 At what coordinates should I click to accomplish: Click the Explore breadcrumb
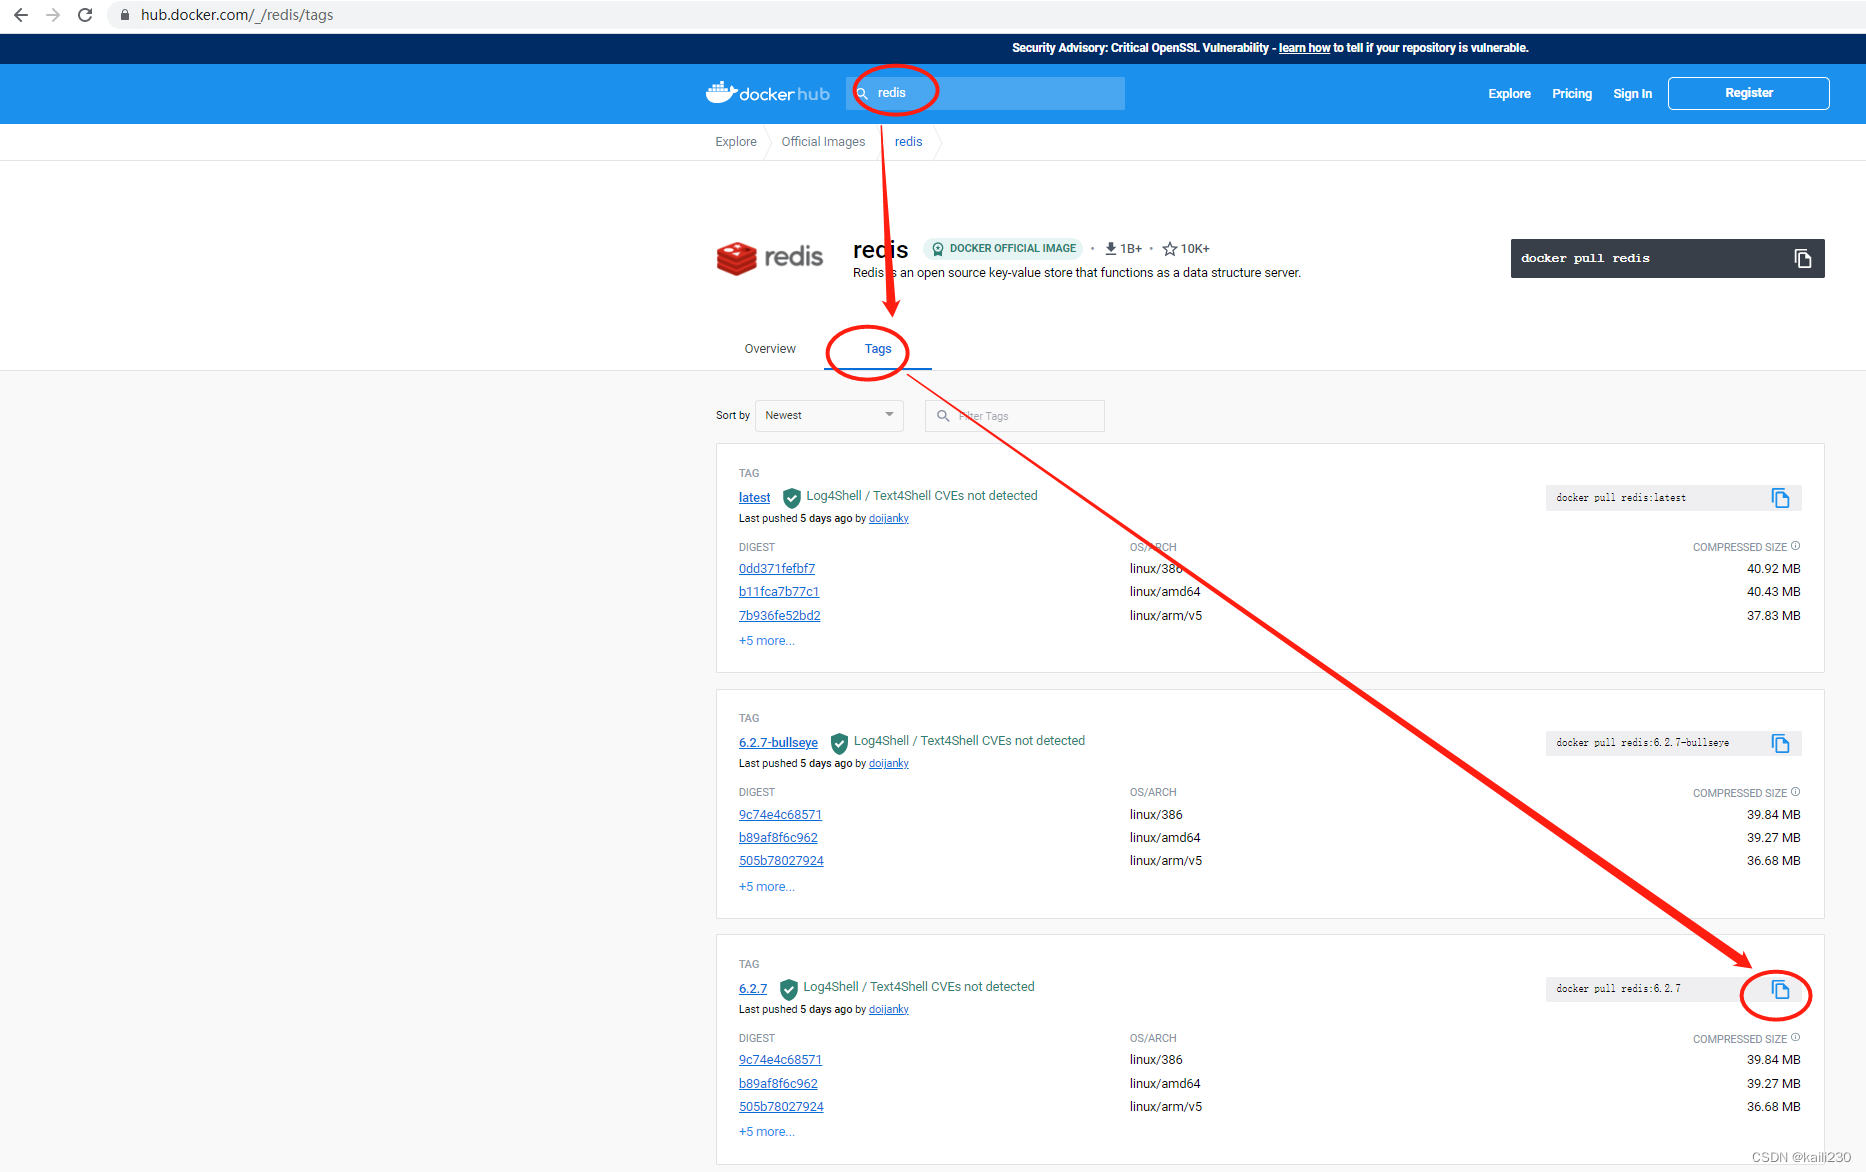[736, 142]
